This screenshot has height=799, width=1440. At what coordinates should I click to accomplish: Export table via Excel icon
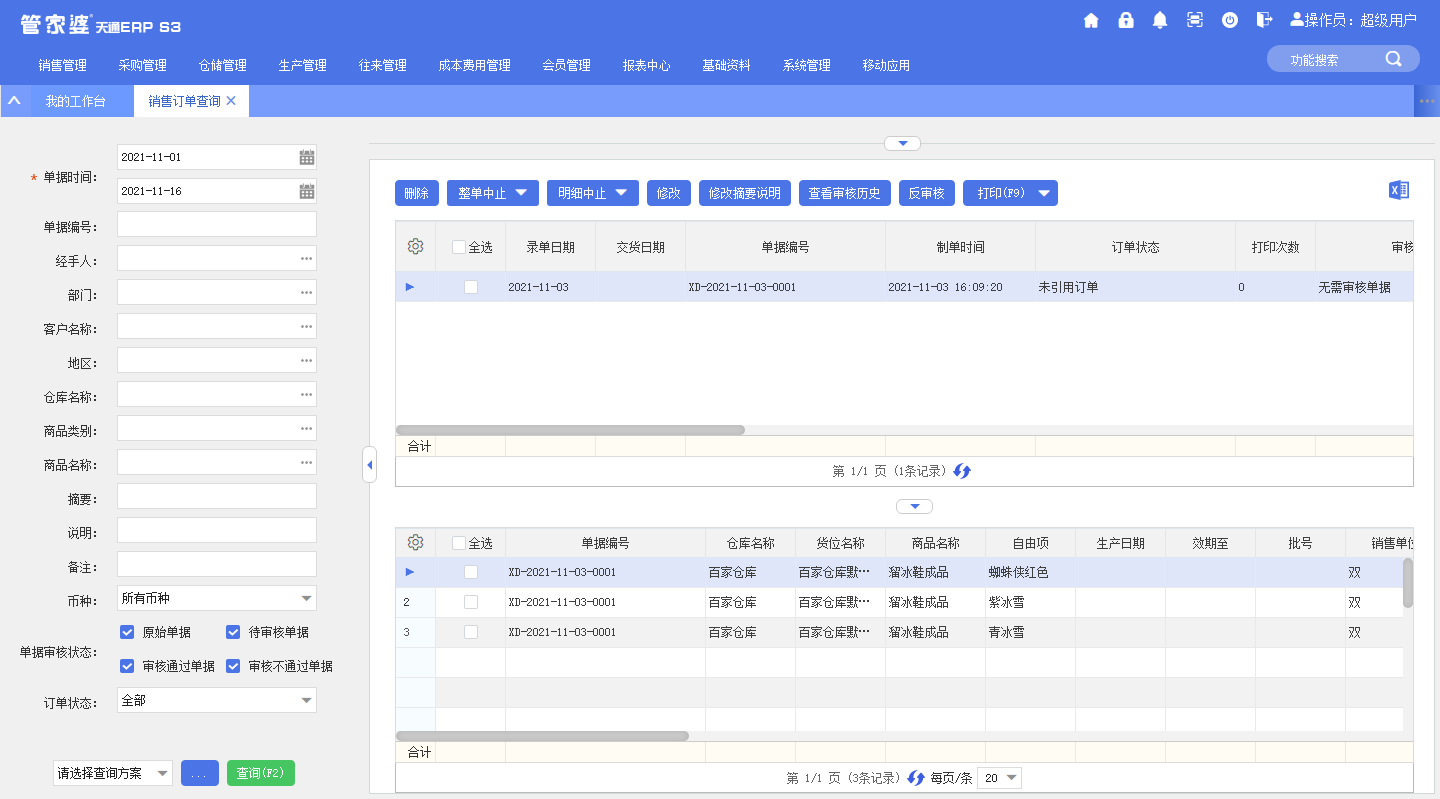click(1399, 191)
